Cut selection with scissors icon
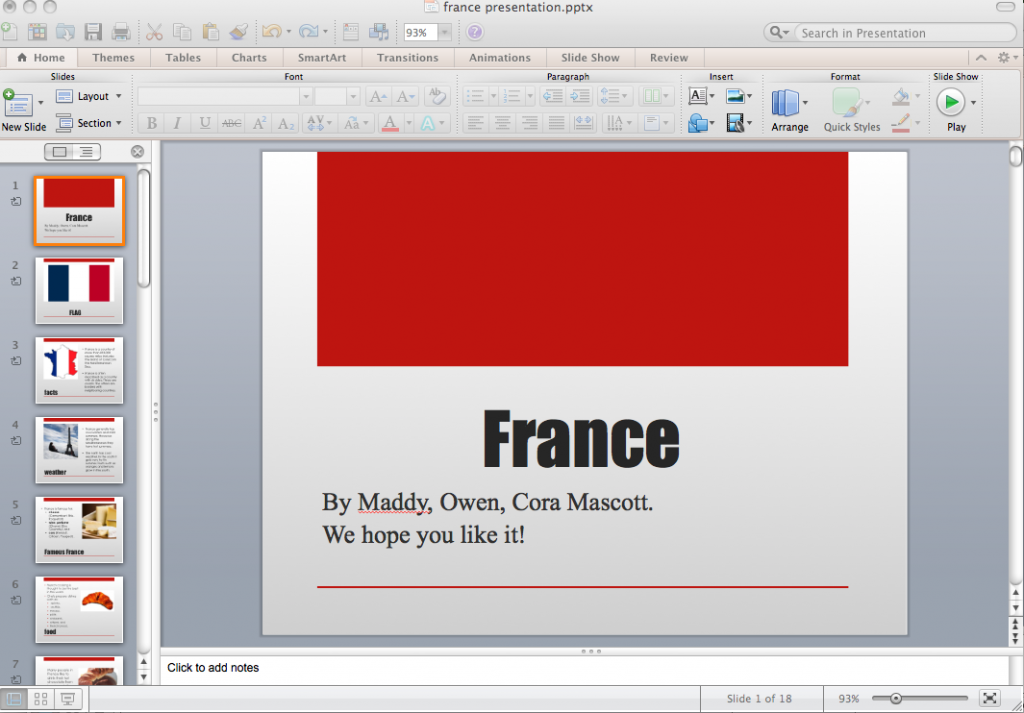Image resolution: width=1024 pixels, height=713 pixels. click(154, 31)
